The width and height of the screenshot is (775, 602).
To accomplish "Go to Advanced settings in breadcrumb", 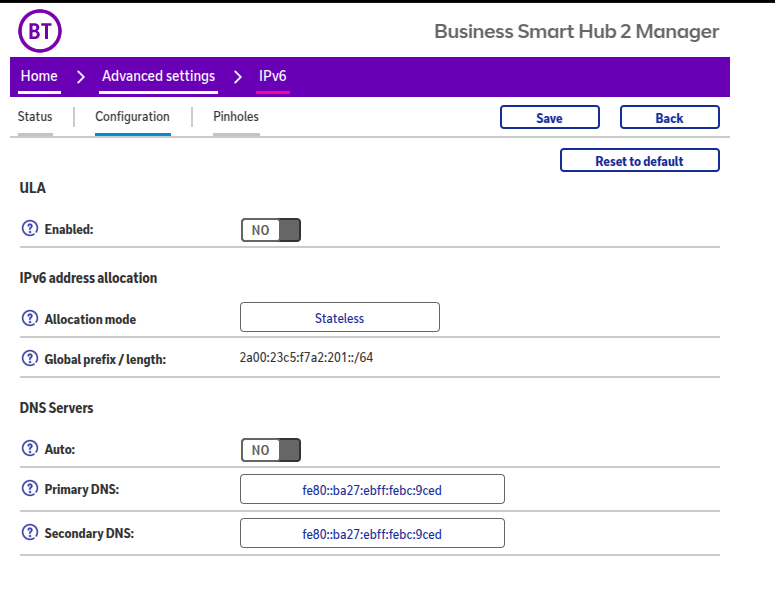I will pyautogui.click(x=158, y=76).
